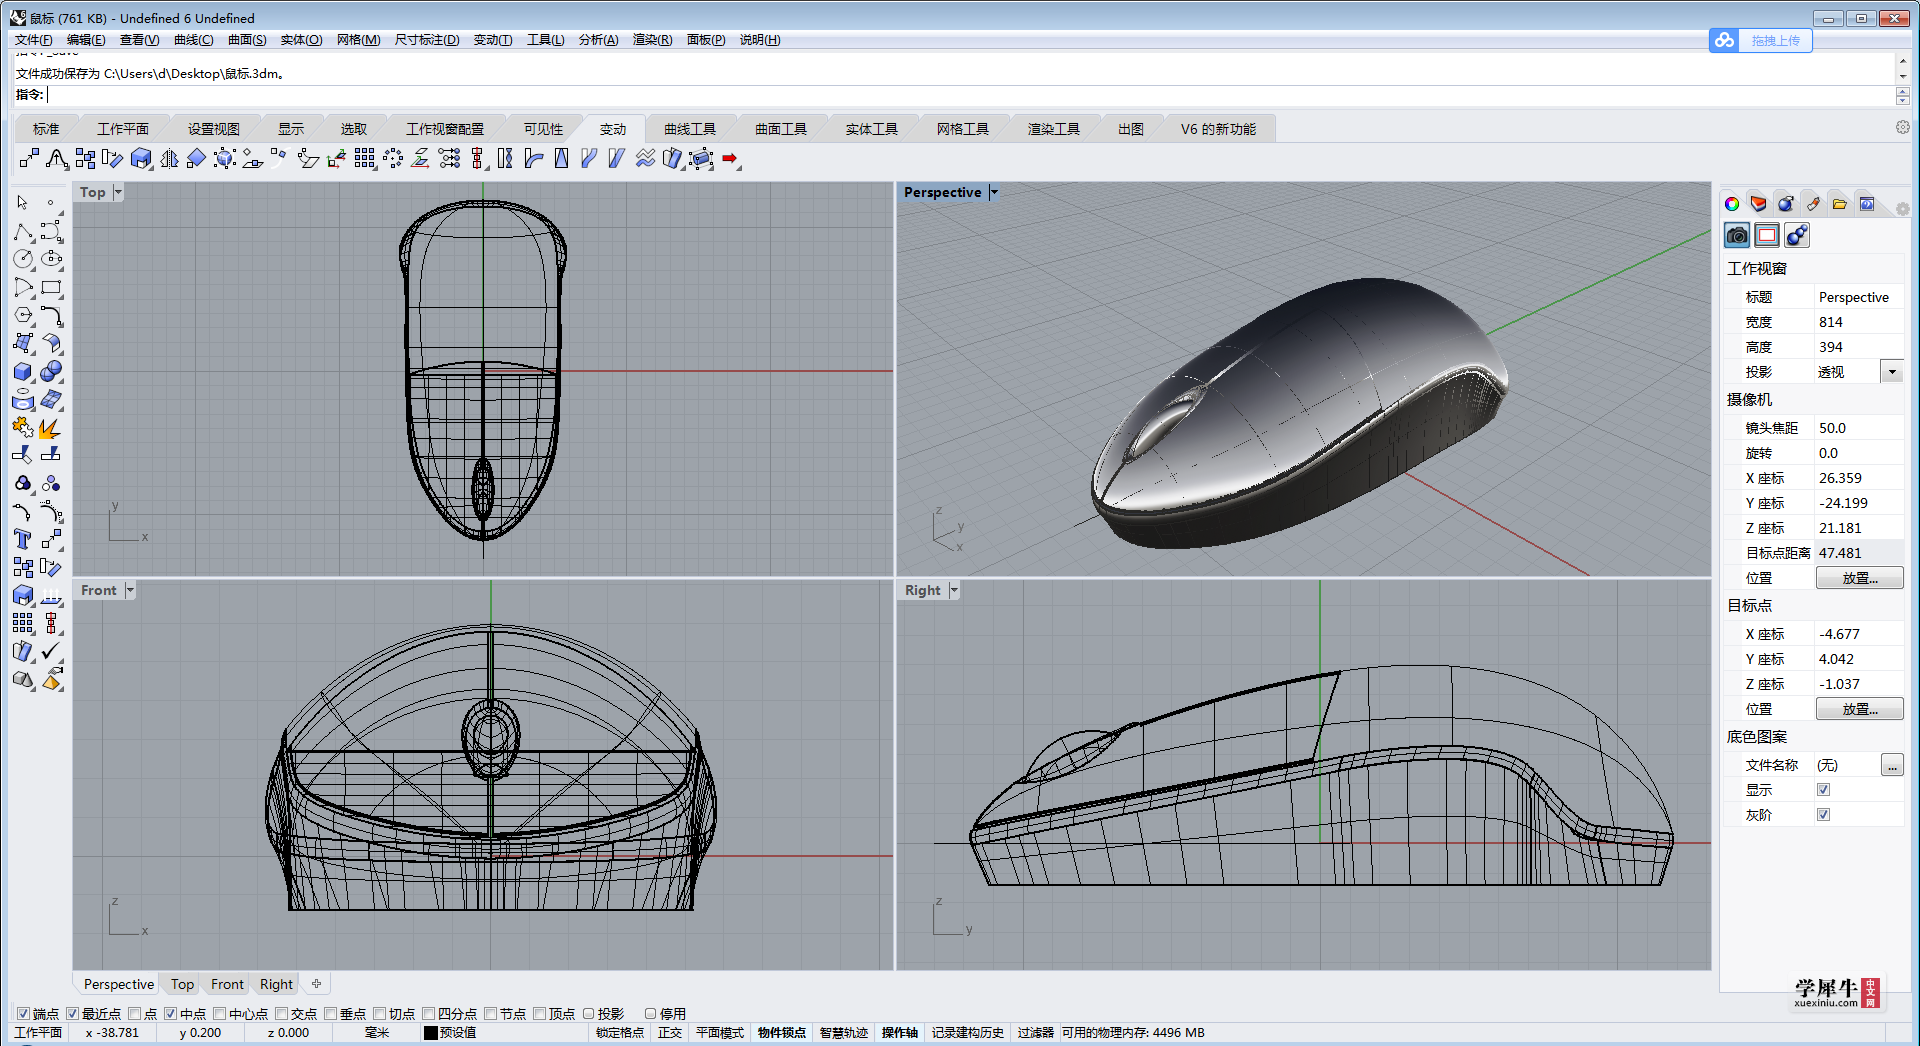The height and width of the screenshot is (1046, 1920).
Task: Open the 文件(F) menu
Action: [x=33, y=40]
